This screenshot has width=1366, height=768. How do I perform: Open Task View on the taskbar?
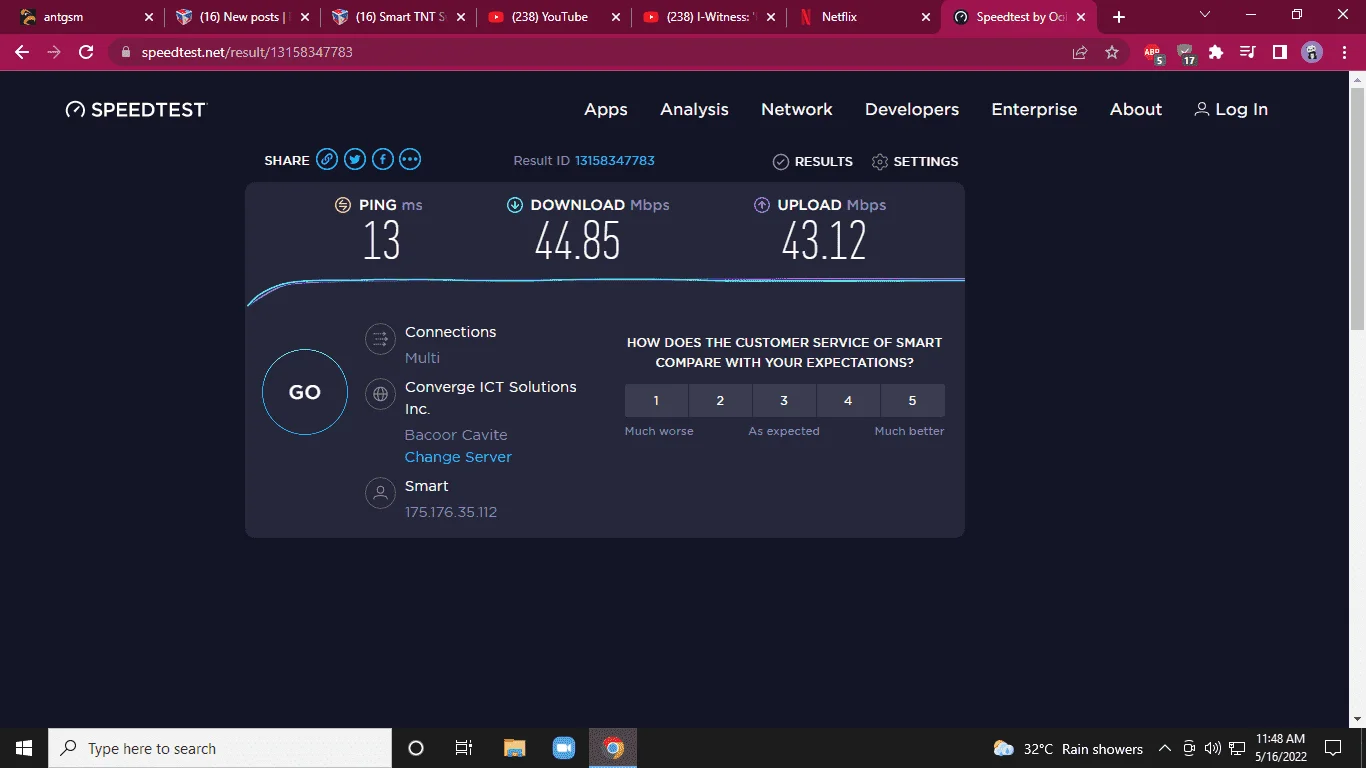tap(464, 748)
